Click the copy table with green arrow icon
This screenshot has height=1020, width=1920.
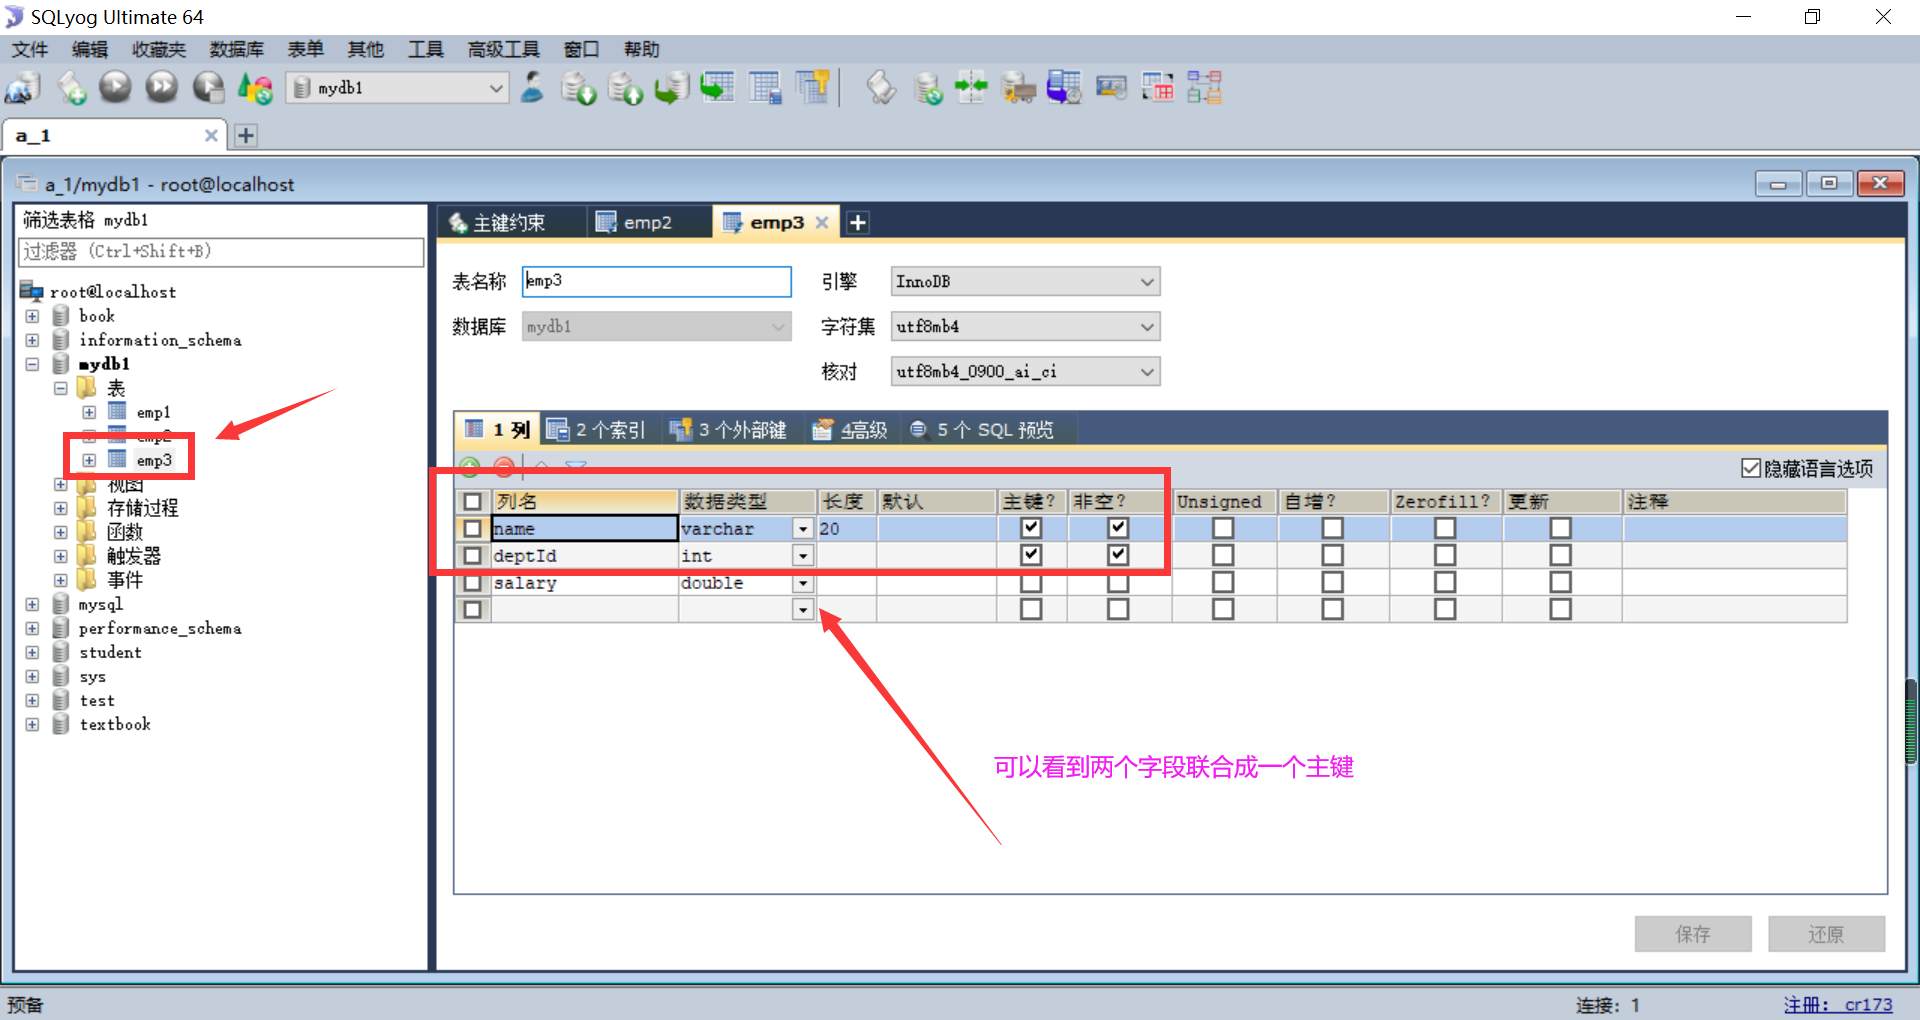pos(717,88)
